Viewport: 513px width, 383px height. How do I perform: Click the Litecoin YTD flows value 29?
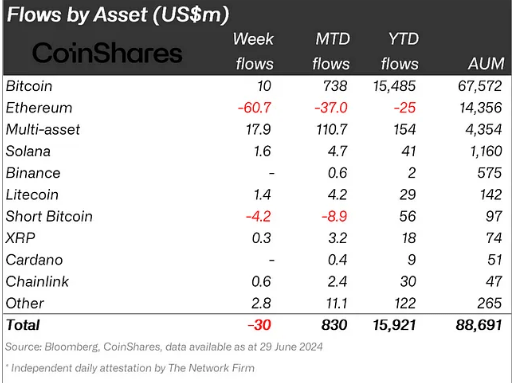pyautogui.click(x=408, y=195)
